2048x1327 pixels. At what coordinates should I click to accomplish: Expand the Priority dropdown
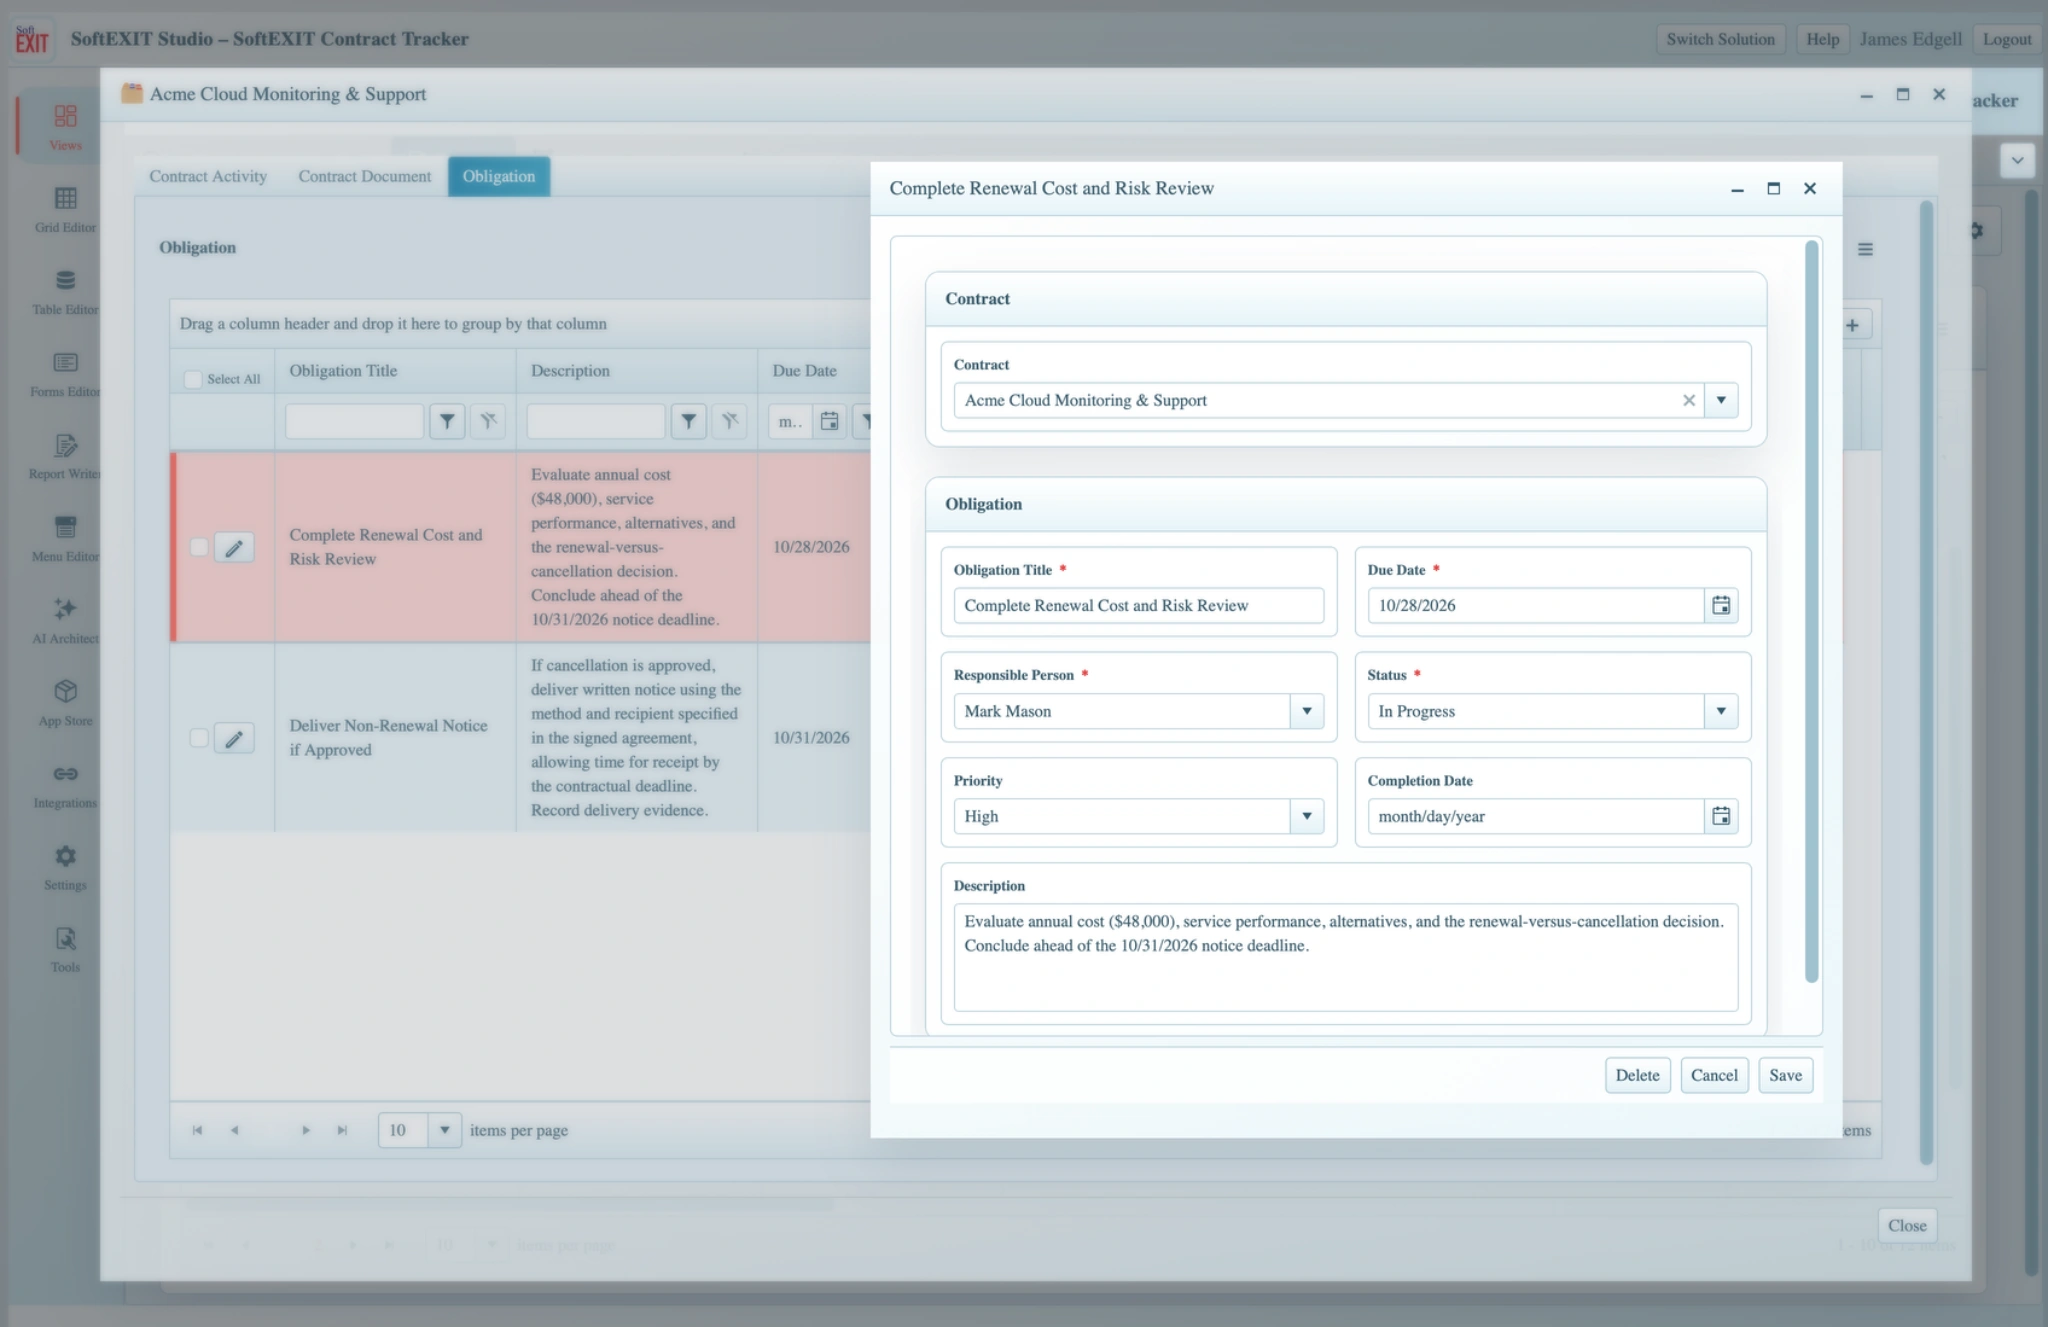coord(1306,816)
